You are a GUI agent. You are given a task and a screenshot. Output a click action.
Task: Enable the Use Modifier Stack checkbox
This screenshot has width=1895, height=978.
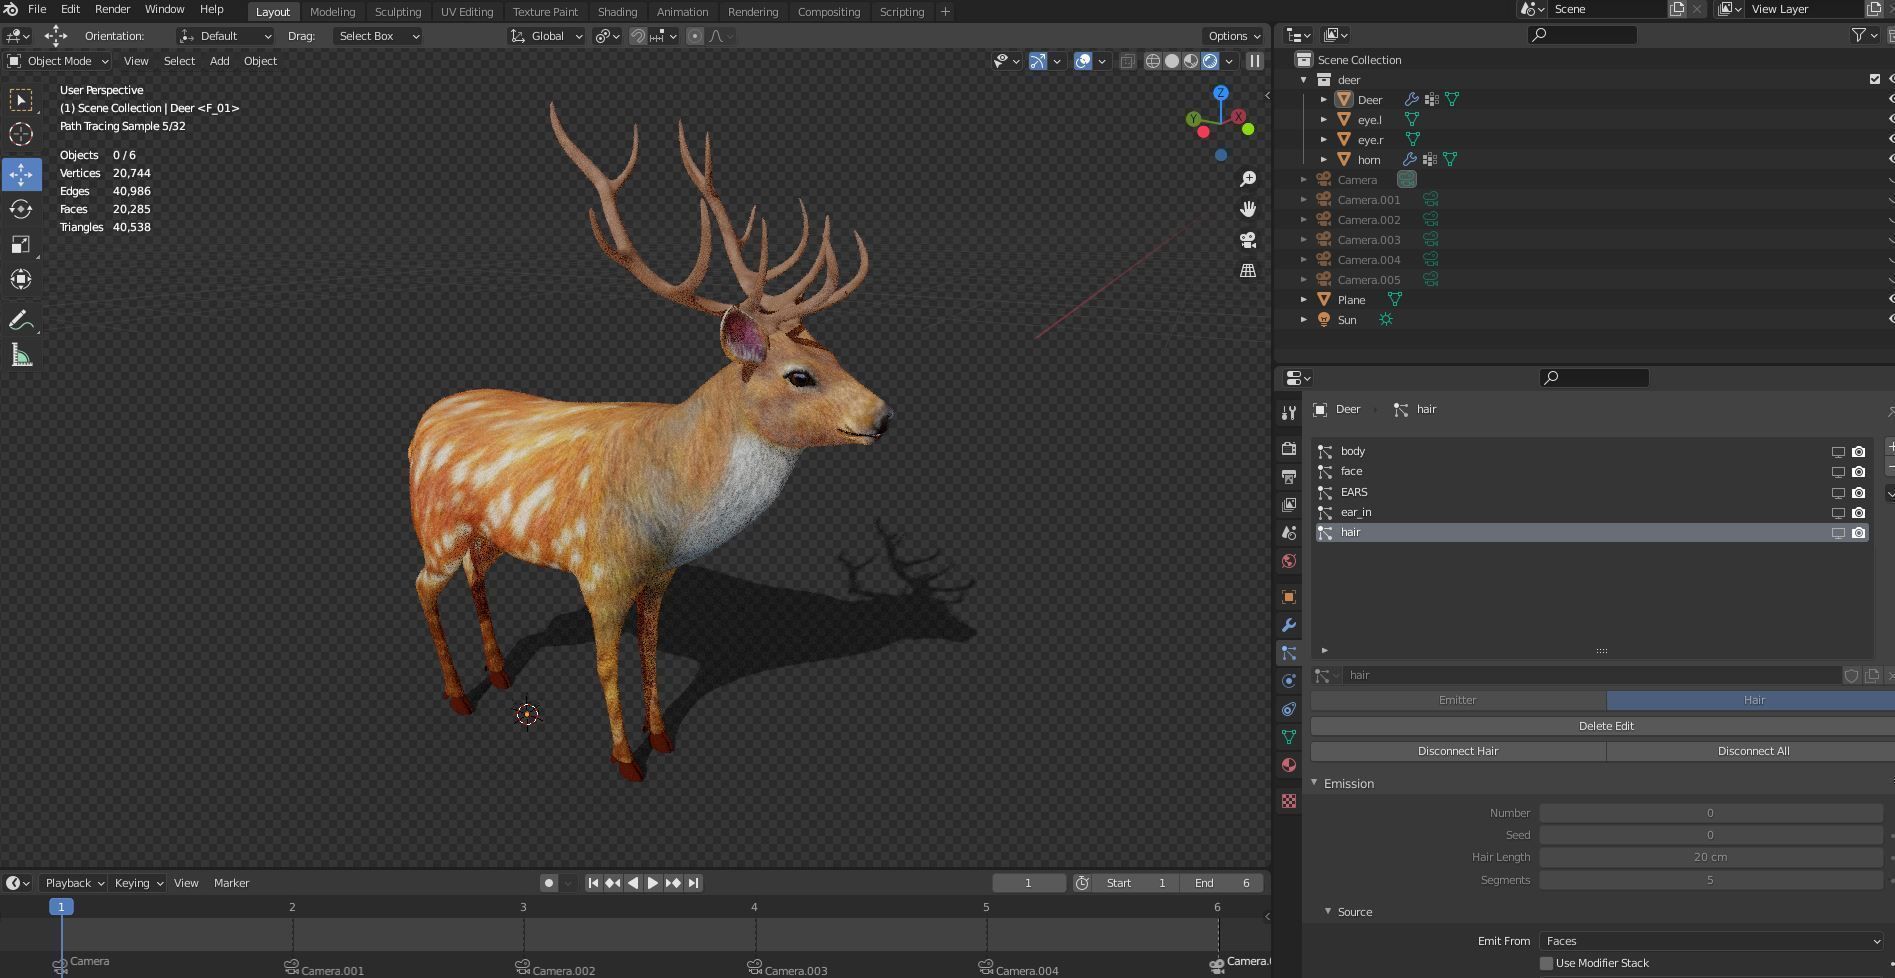tap(1546, 963)
